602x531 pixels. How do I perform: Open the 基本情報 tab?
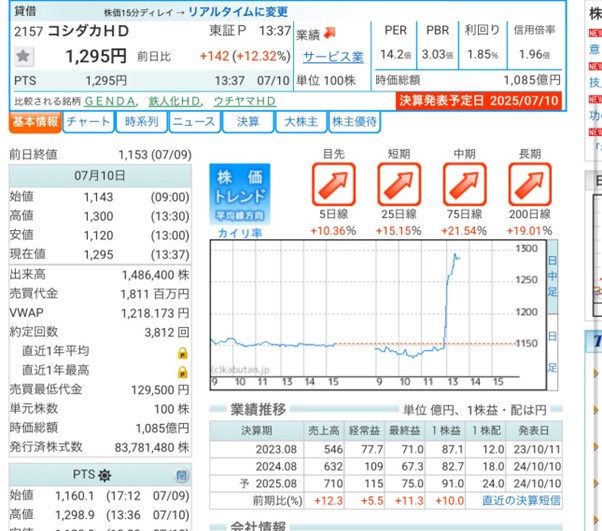coord(35,122)
